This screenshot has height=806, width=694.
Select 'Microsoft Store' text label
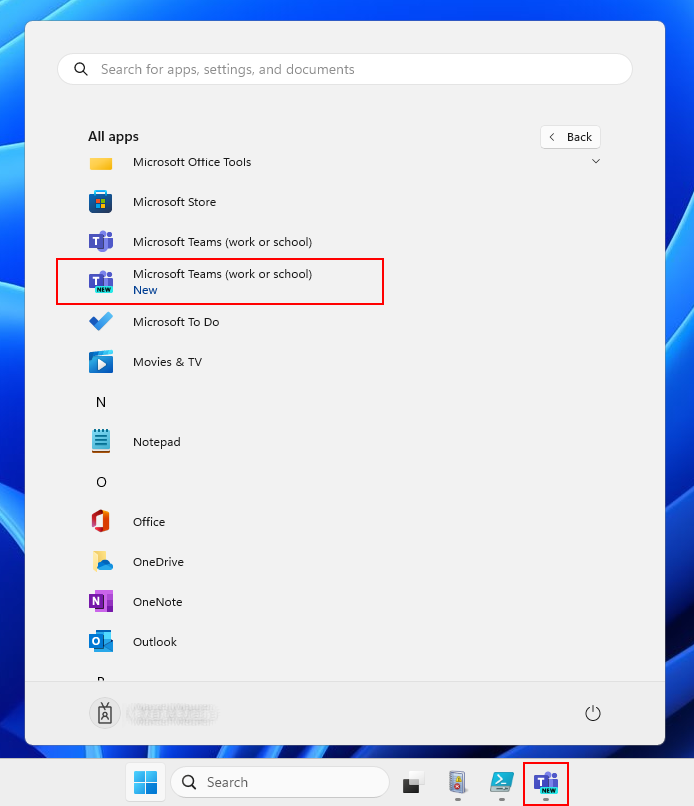(174, 202)
